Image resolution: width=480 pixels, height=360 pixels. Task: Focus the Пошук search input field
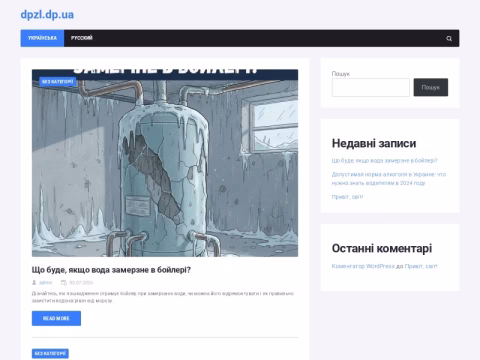click(371, 87)
